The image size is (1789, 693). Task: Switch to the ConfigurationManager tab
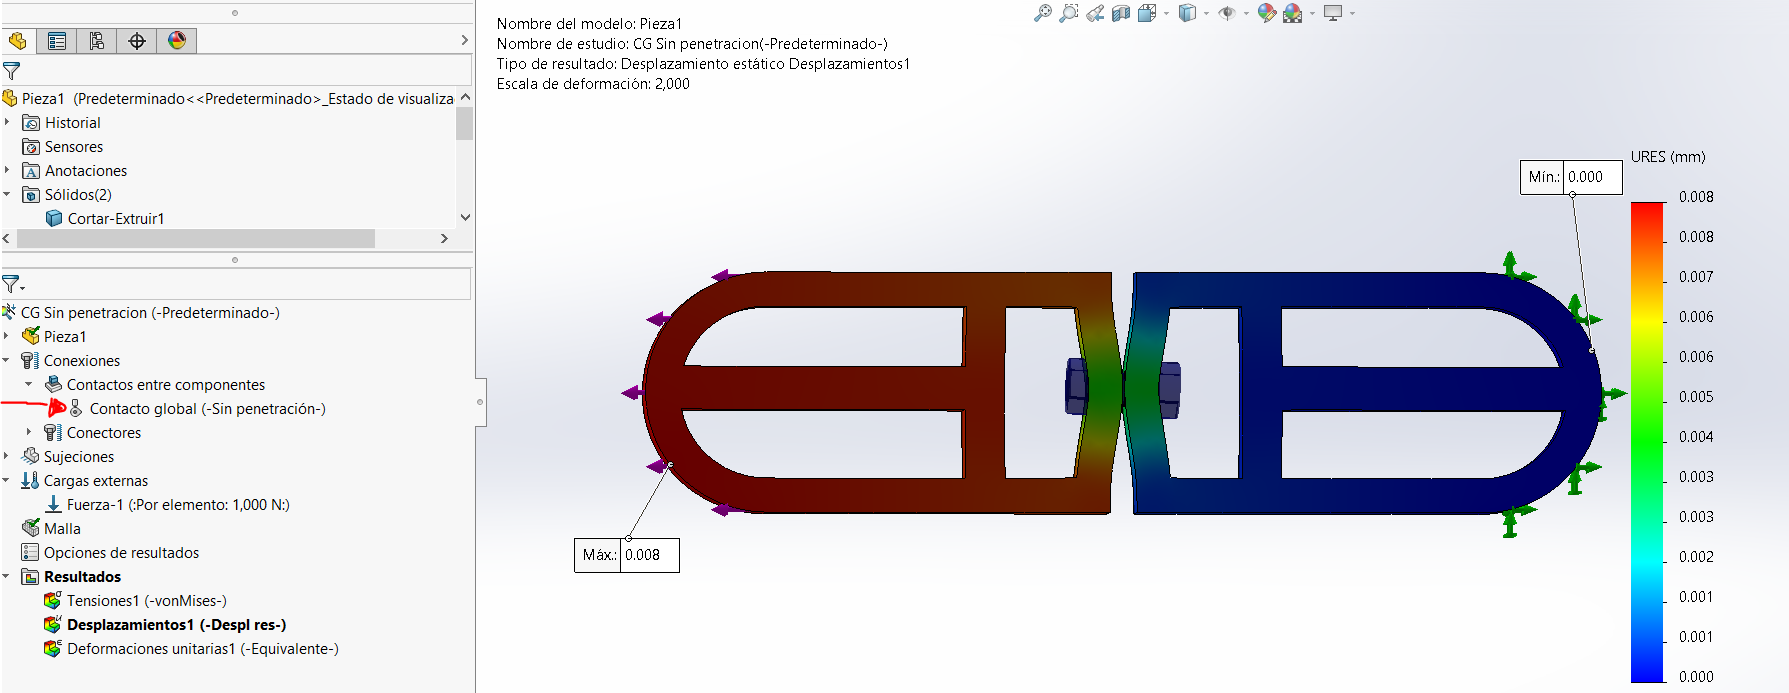[x=97, y=41]
